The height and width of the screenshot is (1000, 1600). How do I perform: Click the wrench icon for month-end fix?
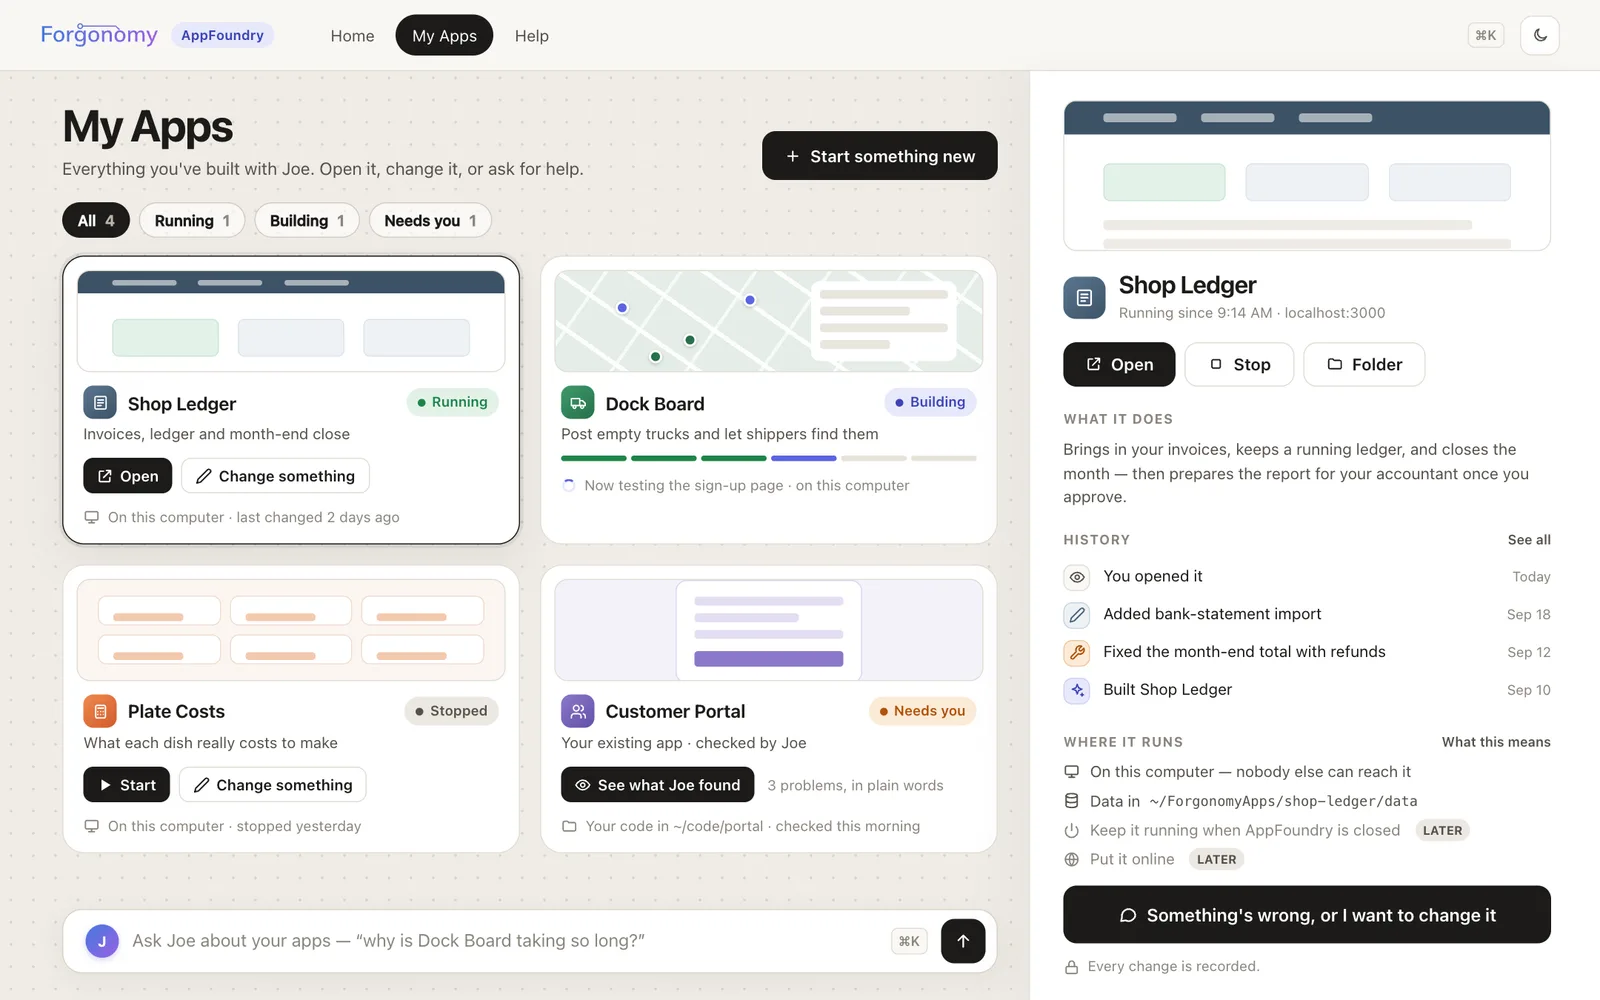1077,653
